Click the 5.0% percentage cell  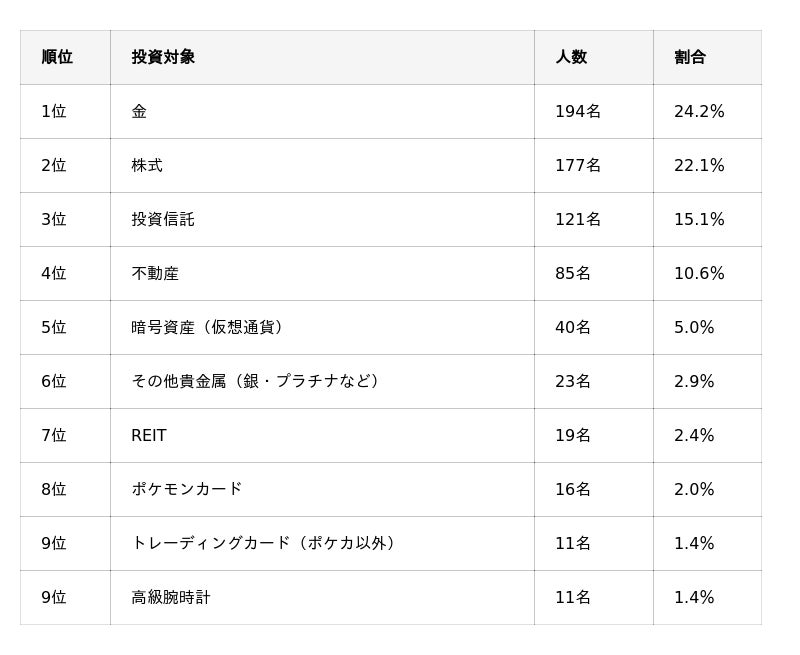click(x=694, y=327)
